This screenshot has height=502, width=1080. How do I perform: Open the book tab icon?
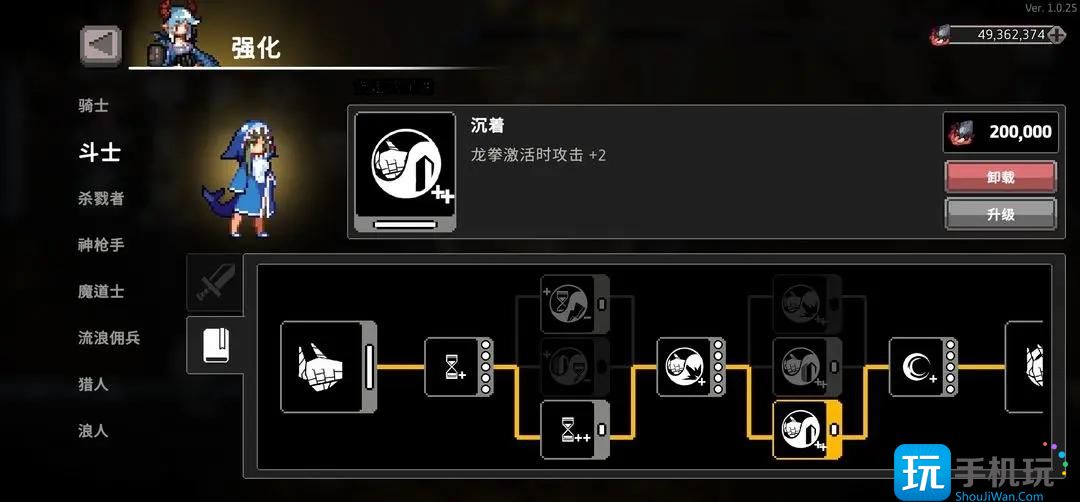(215, 345)
